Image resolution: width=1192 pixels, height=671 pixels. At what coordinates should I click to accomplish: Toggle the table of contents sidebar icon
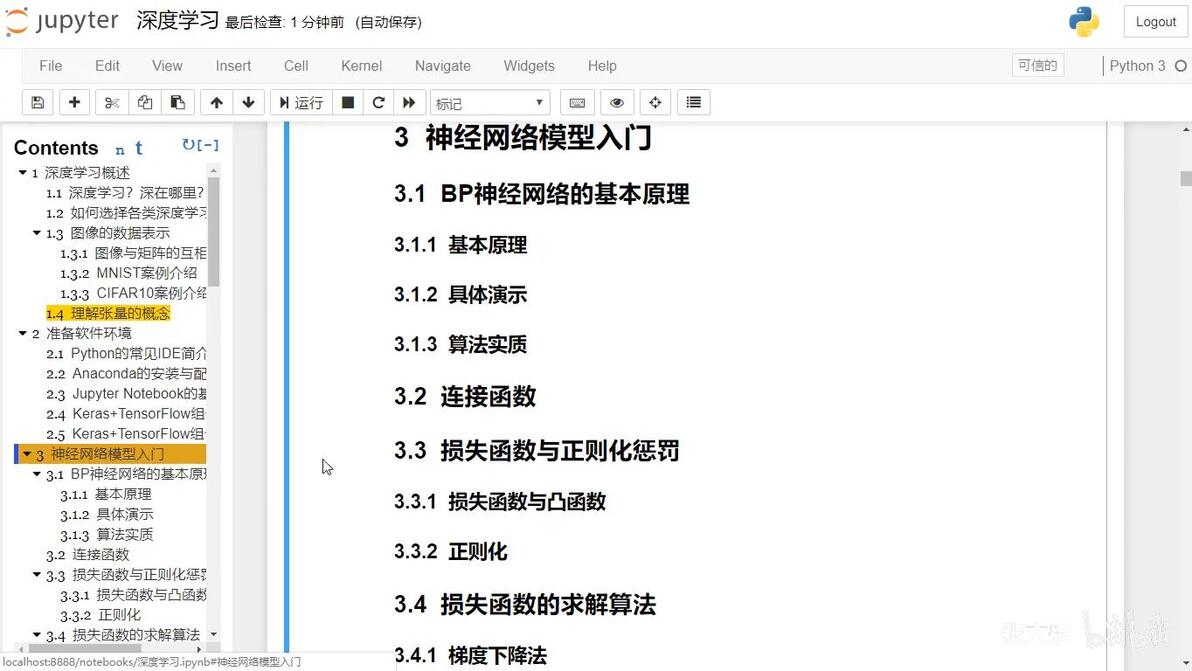pyautogui.click(x=693, y=103)
